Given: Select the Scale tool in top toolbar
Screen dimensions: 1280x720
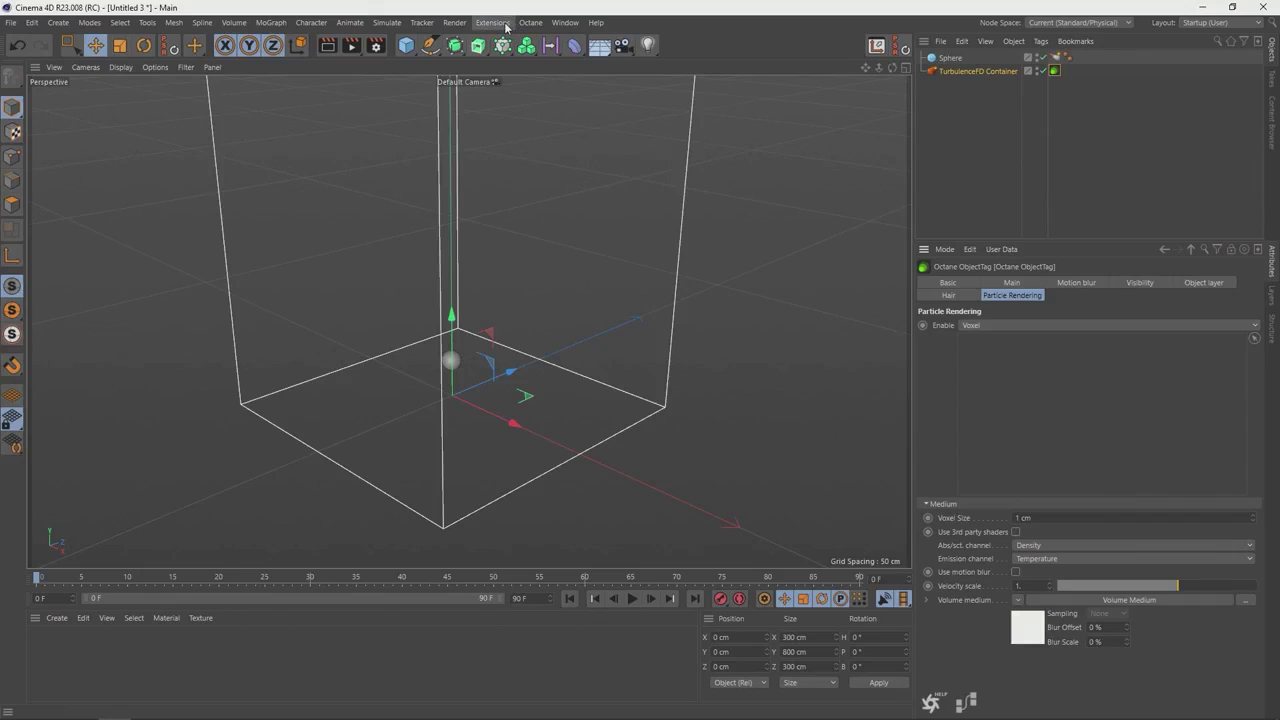Looking at the screenshot, I should coord(120,45).
